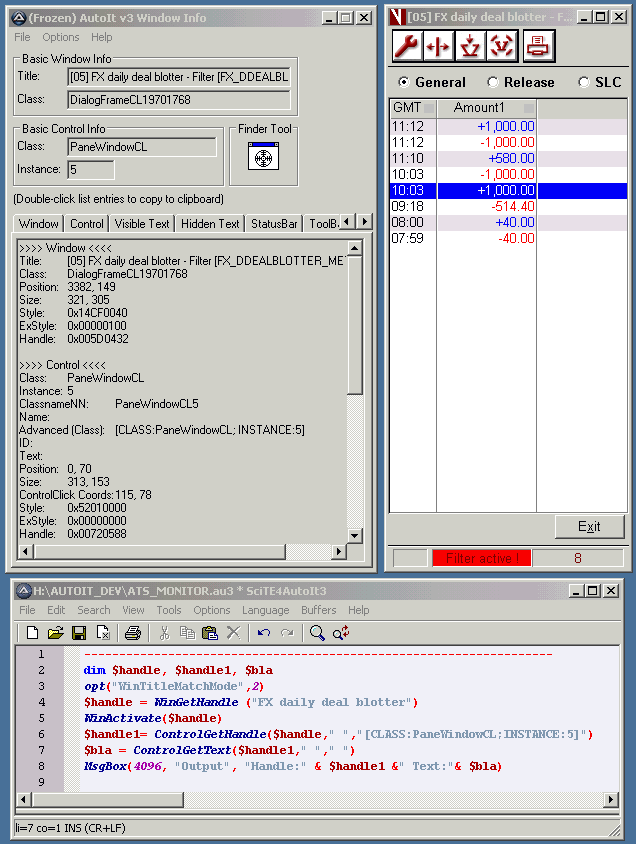
Task: Click the red Filter active status indicator
Action: pos(482,558)
